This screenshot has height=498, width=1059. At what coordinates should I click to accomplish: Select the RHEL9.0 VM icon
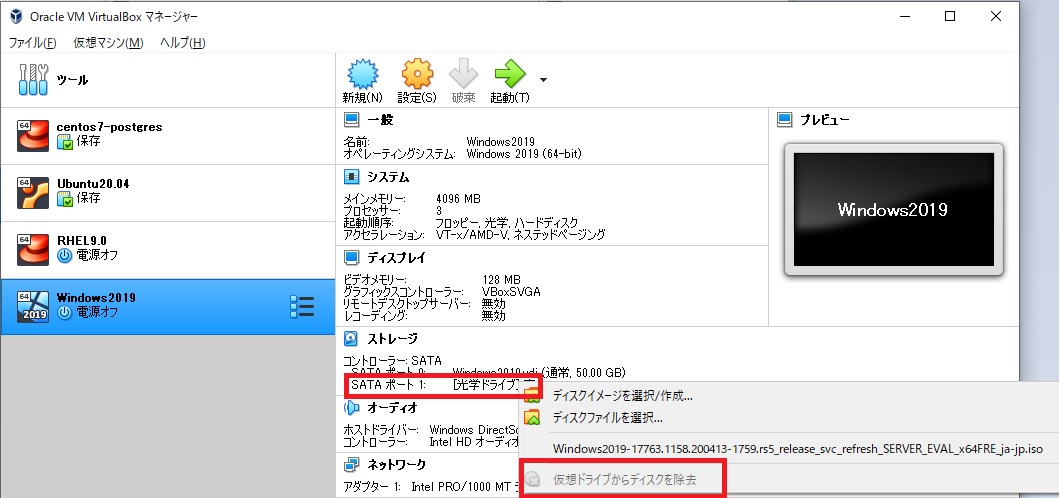[x=33, y=250]
